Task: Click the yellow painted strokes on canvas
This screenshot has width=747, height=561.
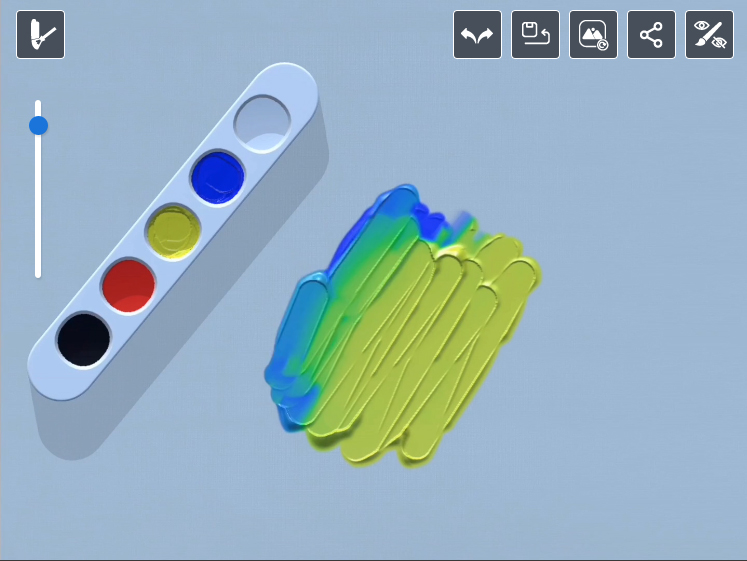Action: pyautogui.click(x=419, y=343)
